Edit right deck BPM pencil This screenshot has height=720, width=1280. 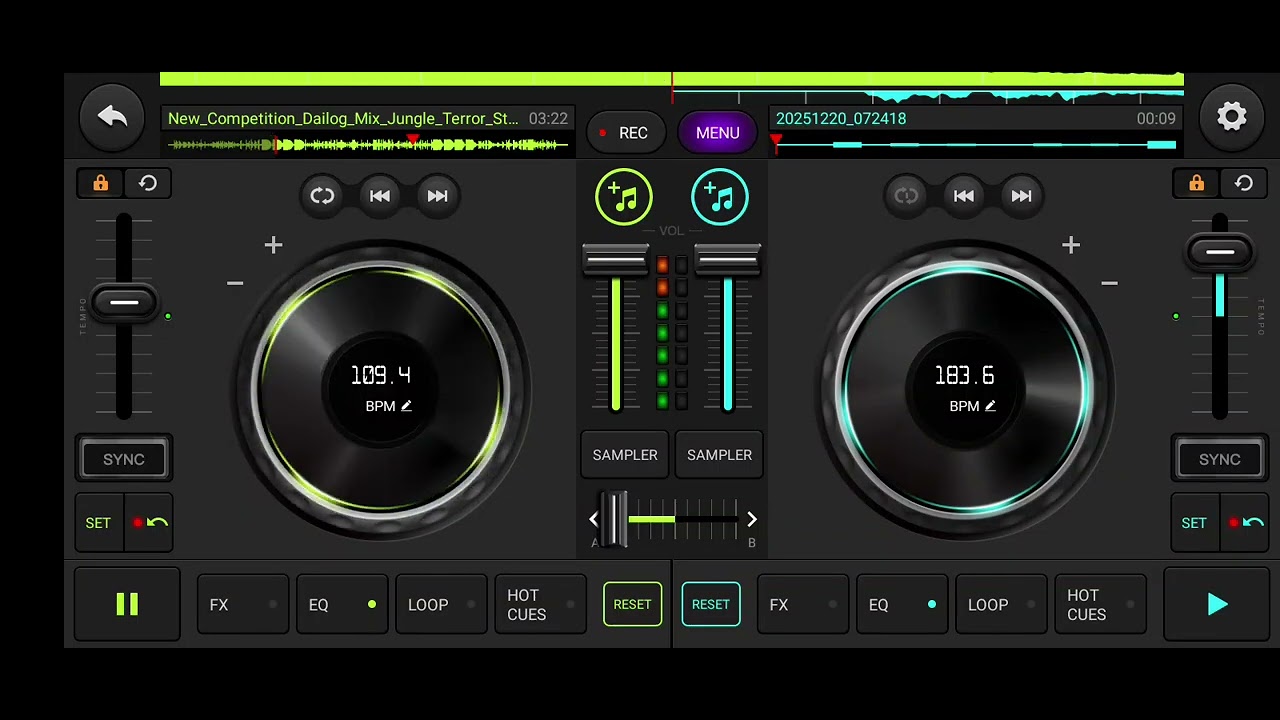pos(990,406)
